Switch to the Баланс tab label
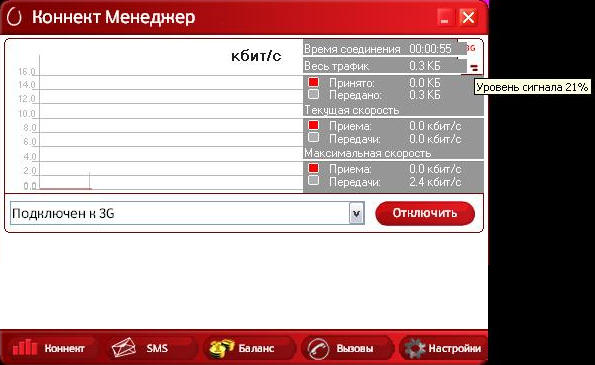The width and height of the screenshot is (595, 365). 256,348
